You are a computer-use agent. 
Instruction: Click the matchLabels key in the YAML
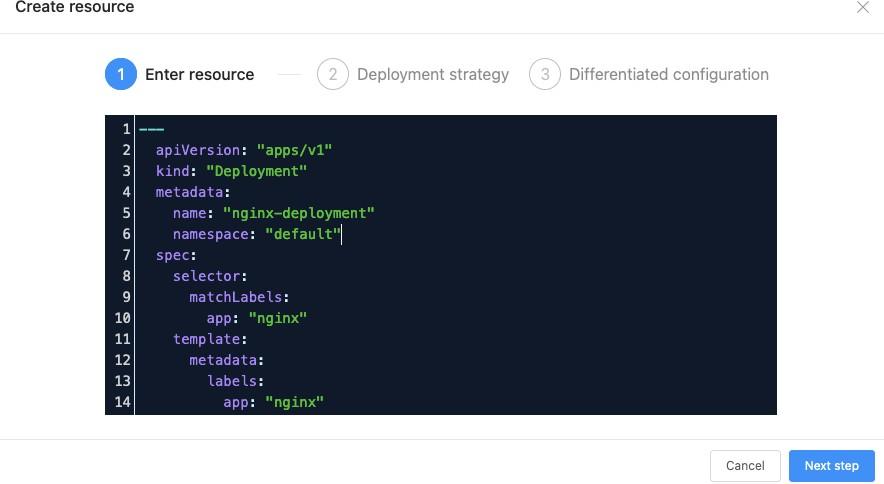(238, 297)
